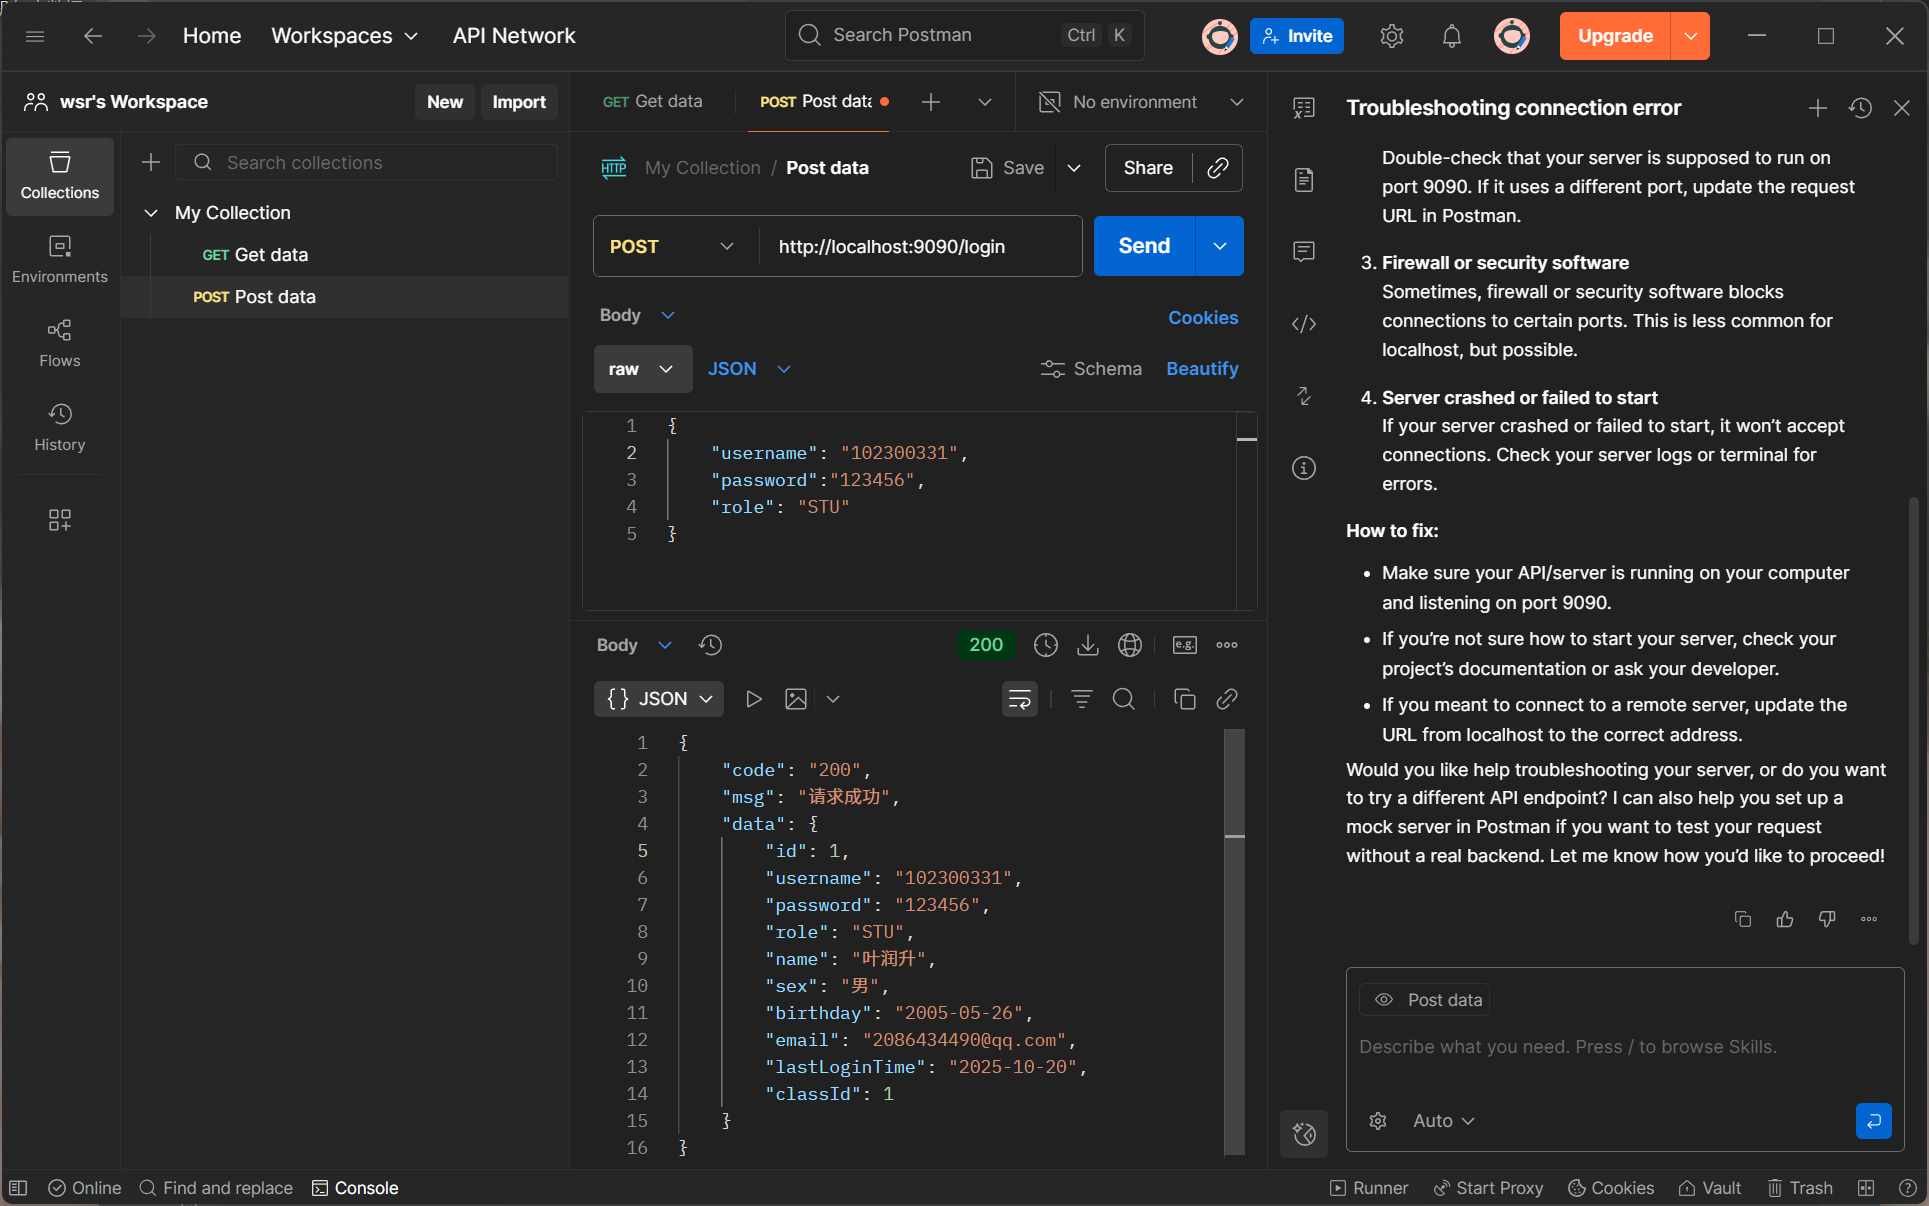The width and height of the screenshot is (1929, 1206).
Task: Visualize the response with image icon
Action: pos(796,699)
